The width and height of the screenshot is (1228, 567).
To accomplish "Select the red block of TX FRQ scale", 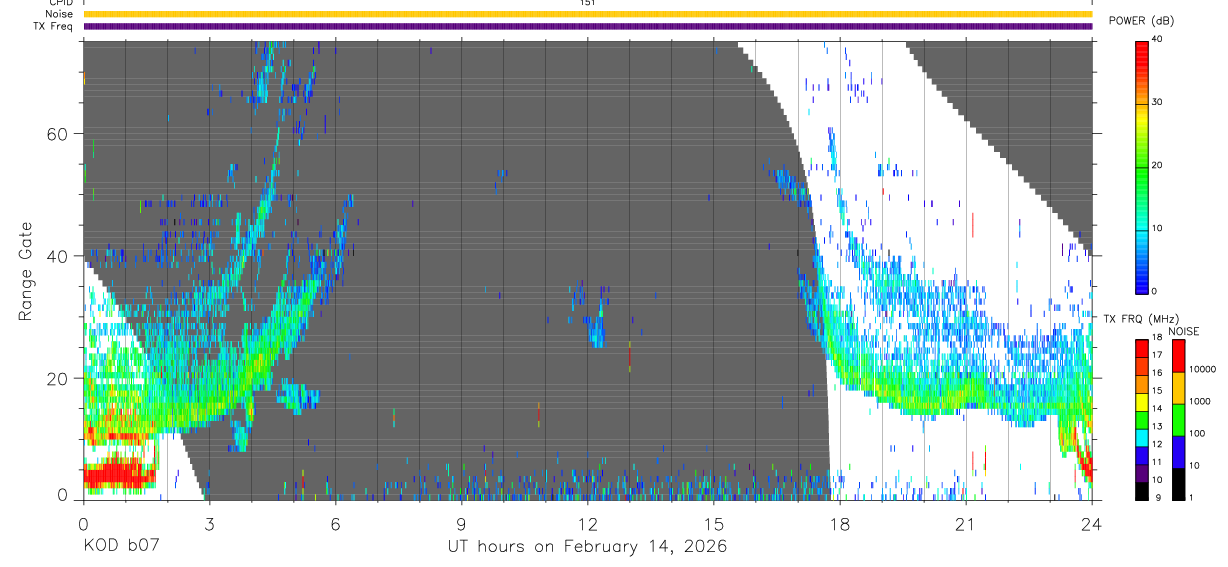I will (1142, 348).
